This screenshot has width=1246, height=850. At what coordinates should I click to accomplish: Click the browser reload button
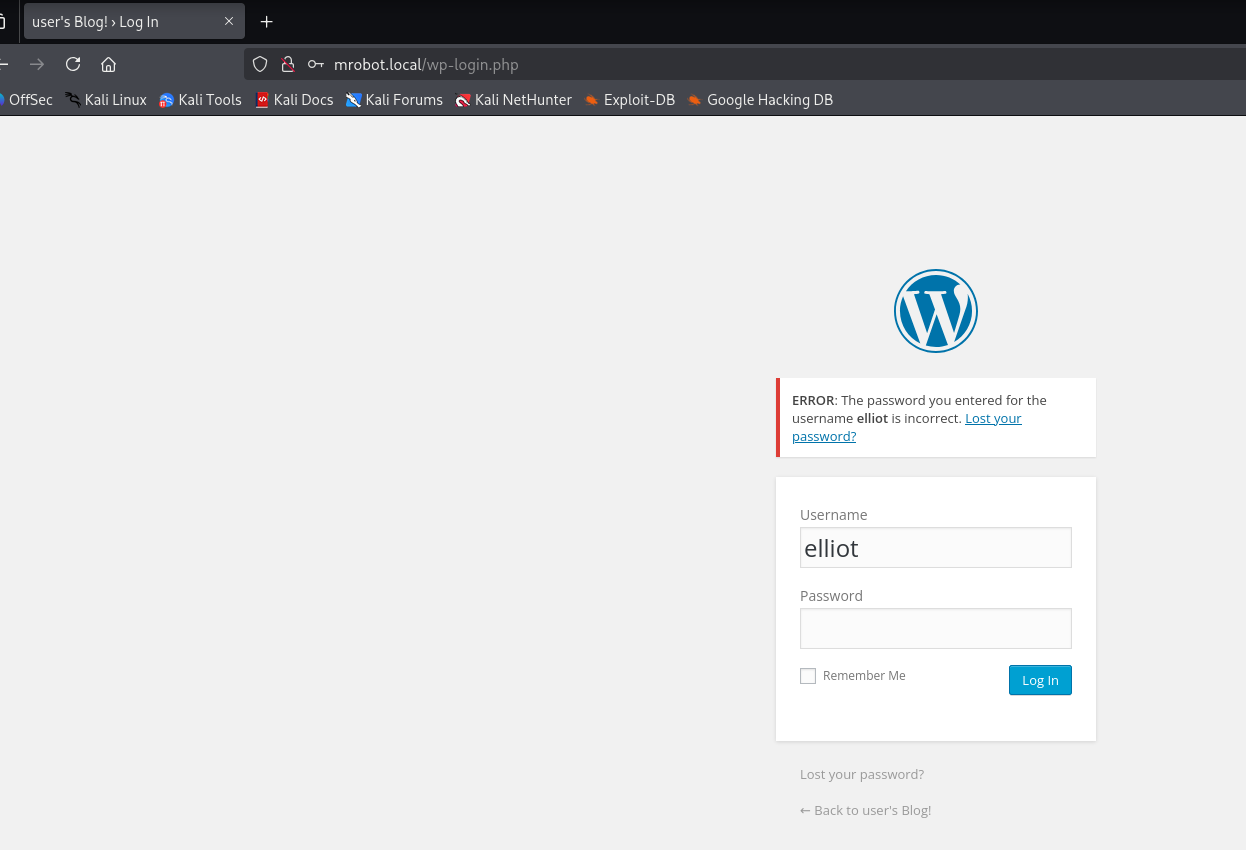pos(73,65)
